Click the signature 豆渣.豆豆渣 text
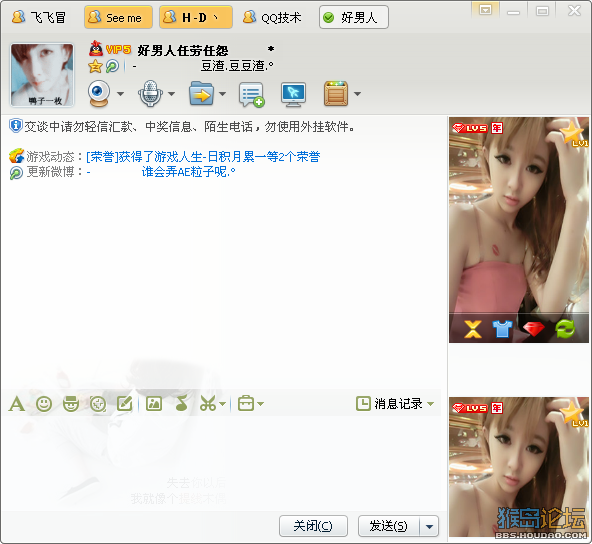592x544 pixels. (237, 66)
